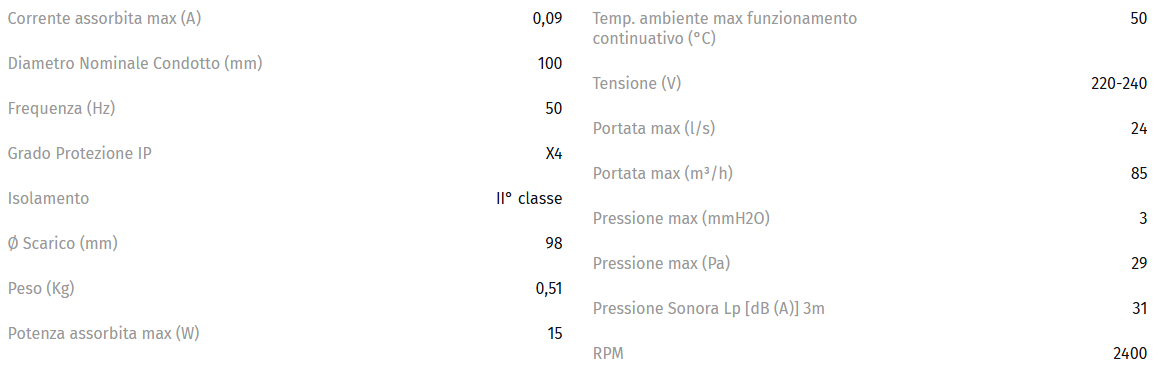Image resolution: width=1170 pixels, height=374 pixels.
Task: Select the Isolamento label
Action: (x=49, y=199)
